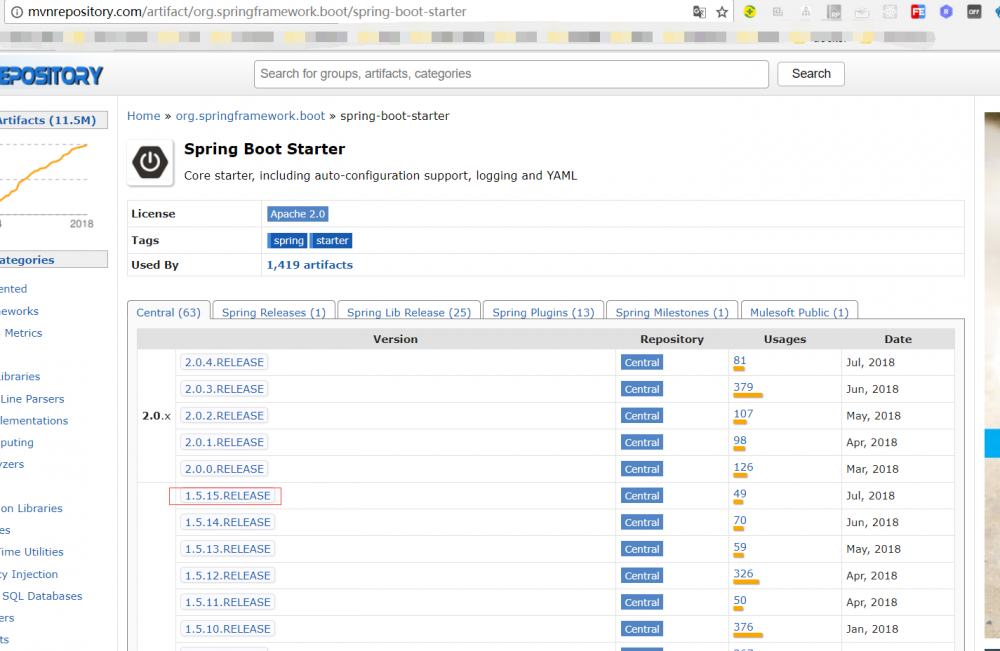Image resolution: width=1000 pixels, height=651 pixels.
Task: Click Central badge for 1.5.15.RELEASE row
Action: coord(642,495)
